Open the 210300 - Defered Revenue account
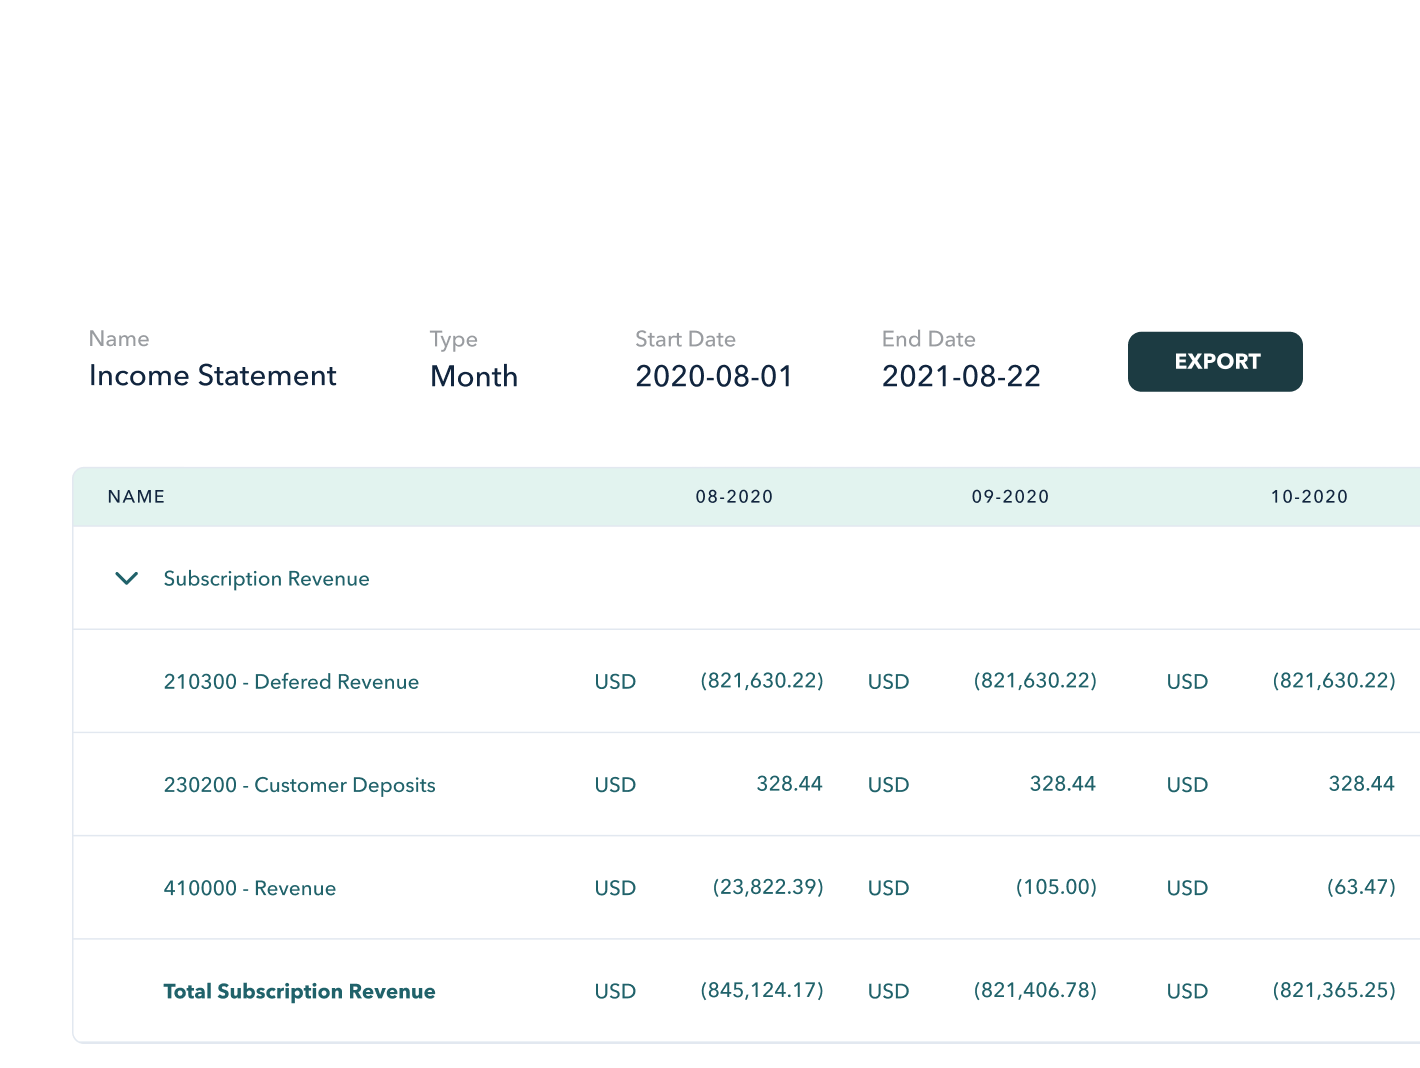 pos(291,682)
